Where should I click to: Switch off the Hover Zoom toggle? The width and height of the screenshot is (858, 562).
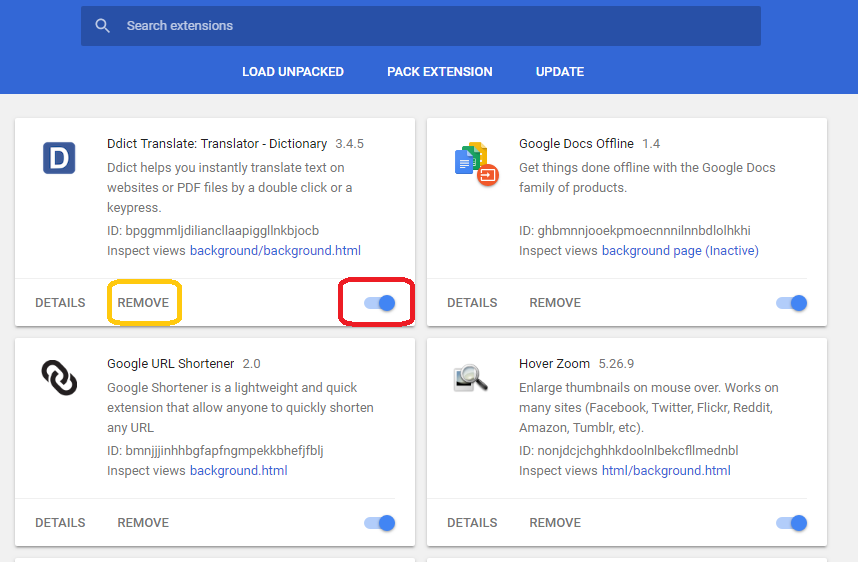click(x=791, y=523)
